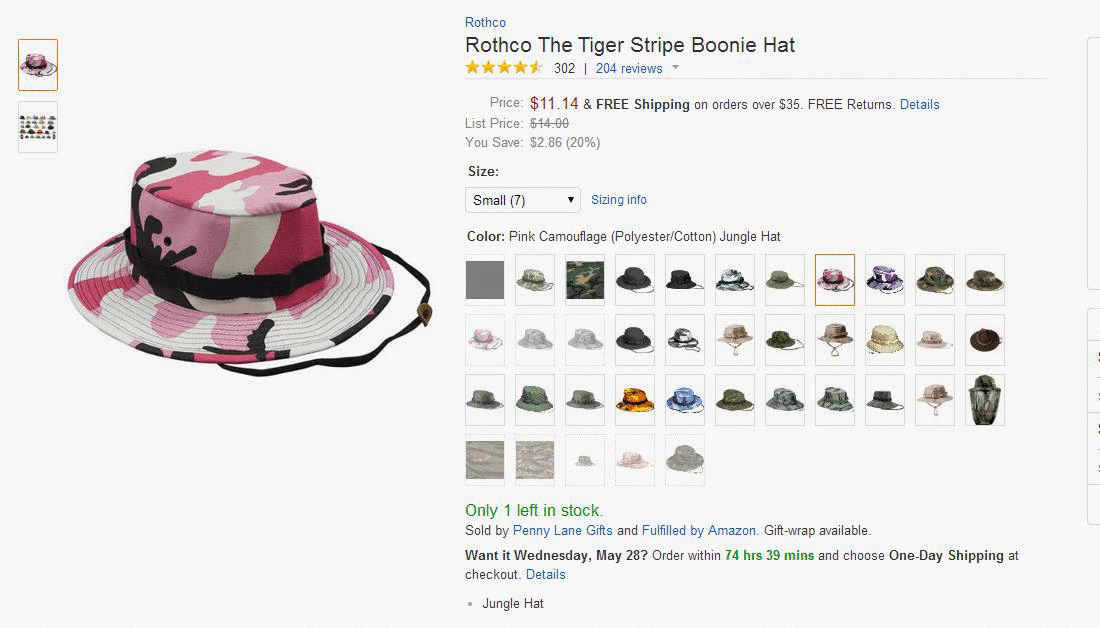This screenshot has height=628, width=1100.
Task: Select the purple camouflage hat swatch
Action: point(885,280)
